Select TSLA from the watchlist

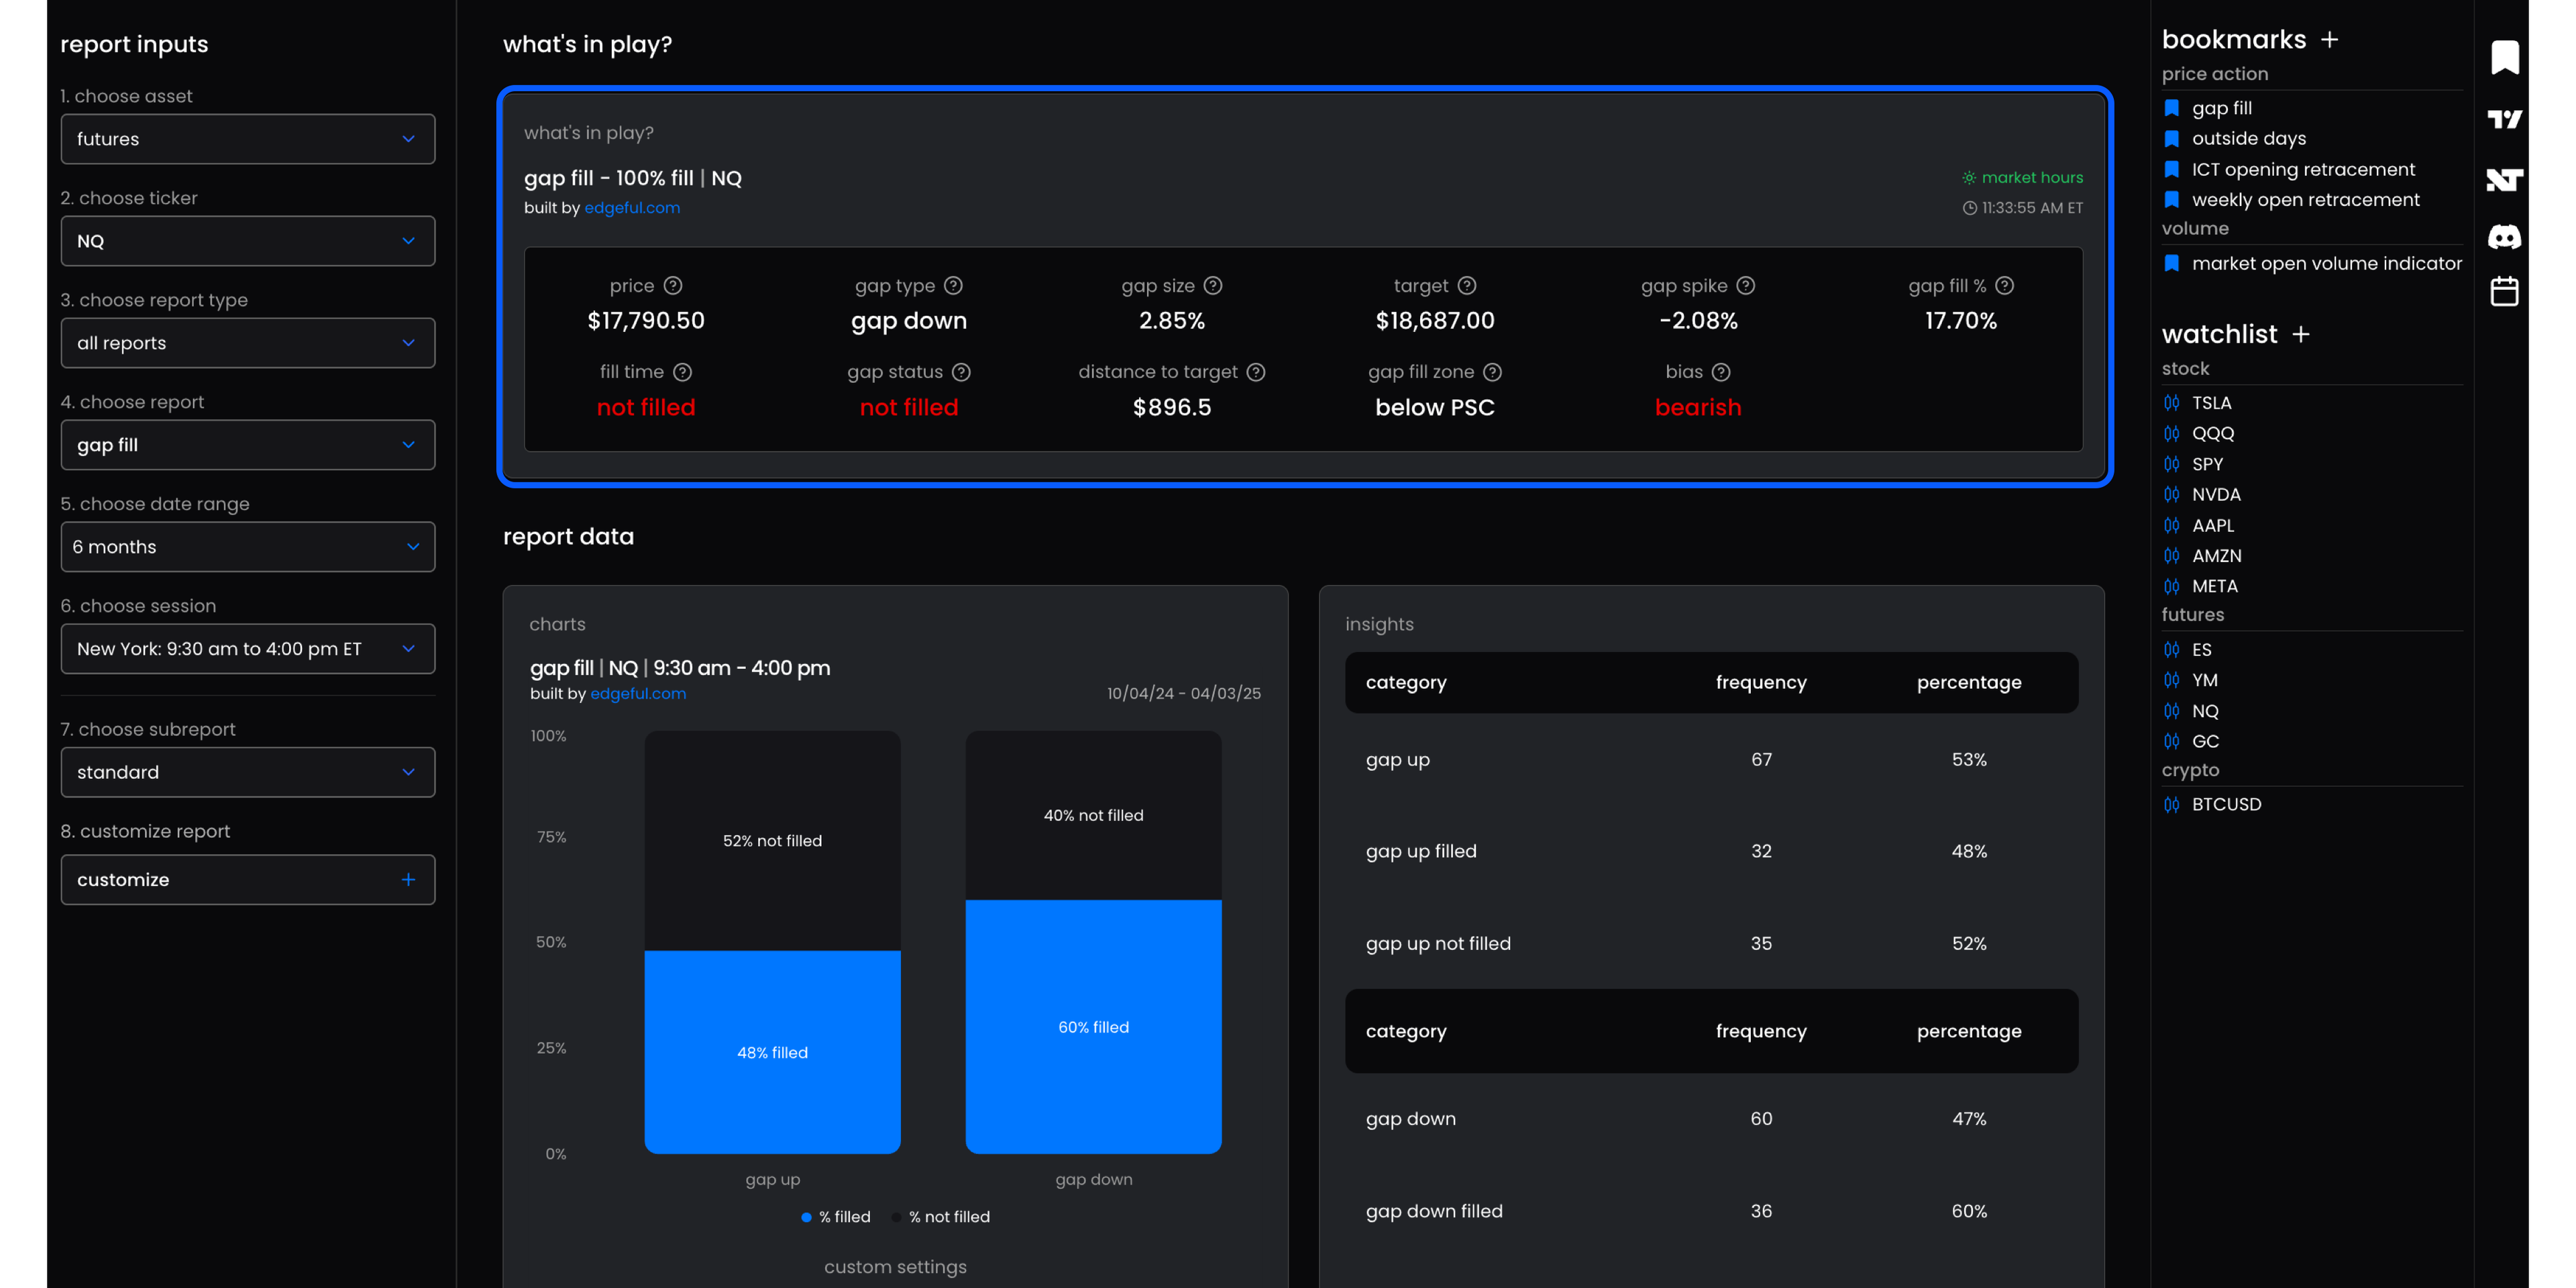(x=2211, y=403)
